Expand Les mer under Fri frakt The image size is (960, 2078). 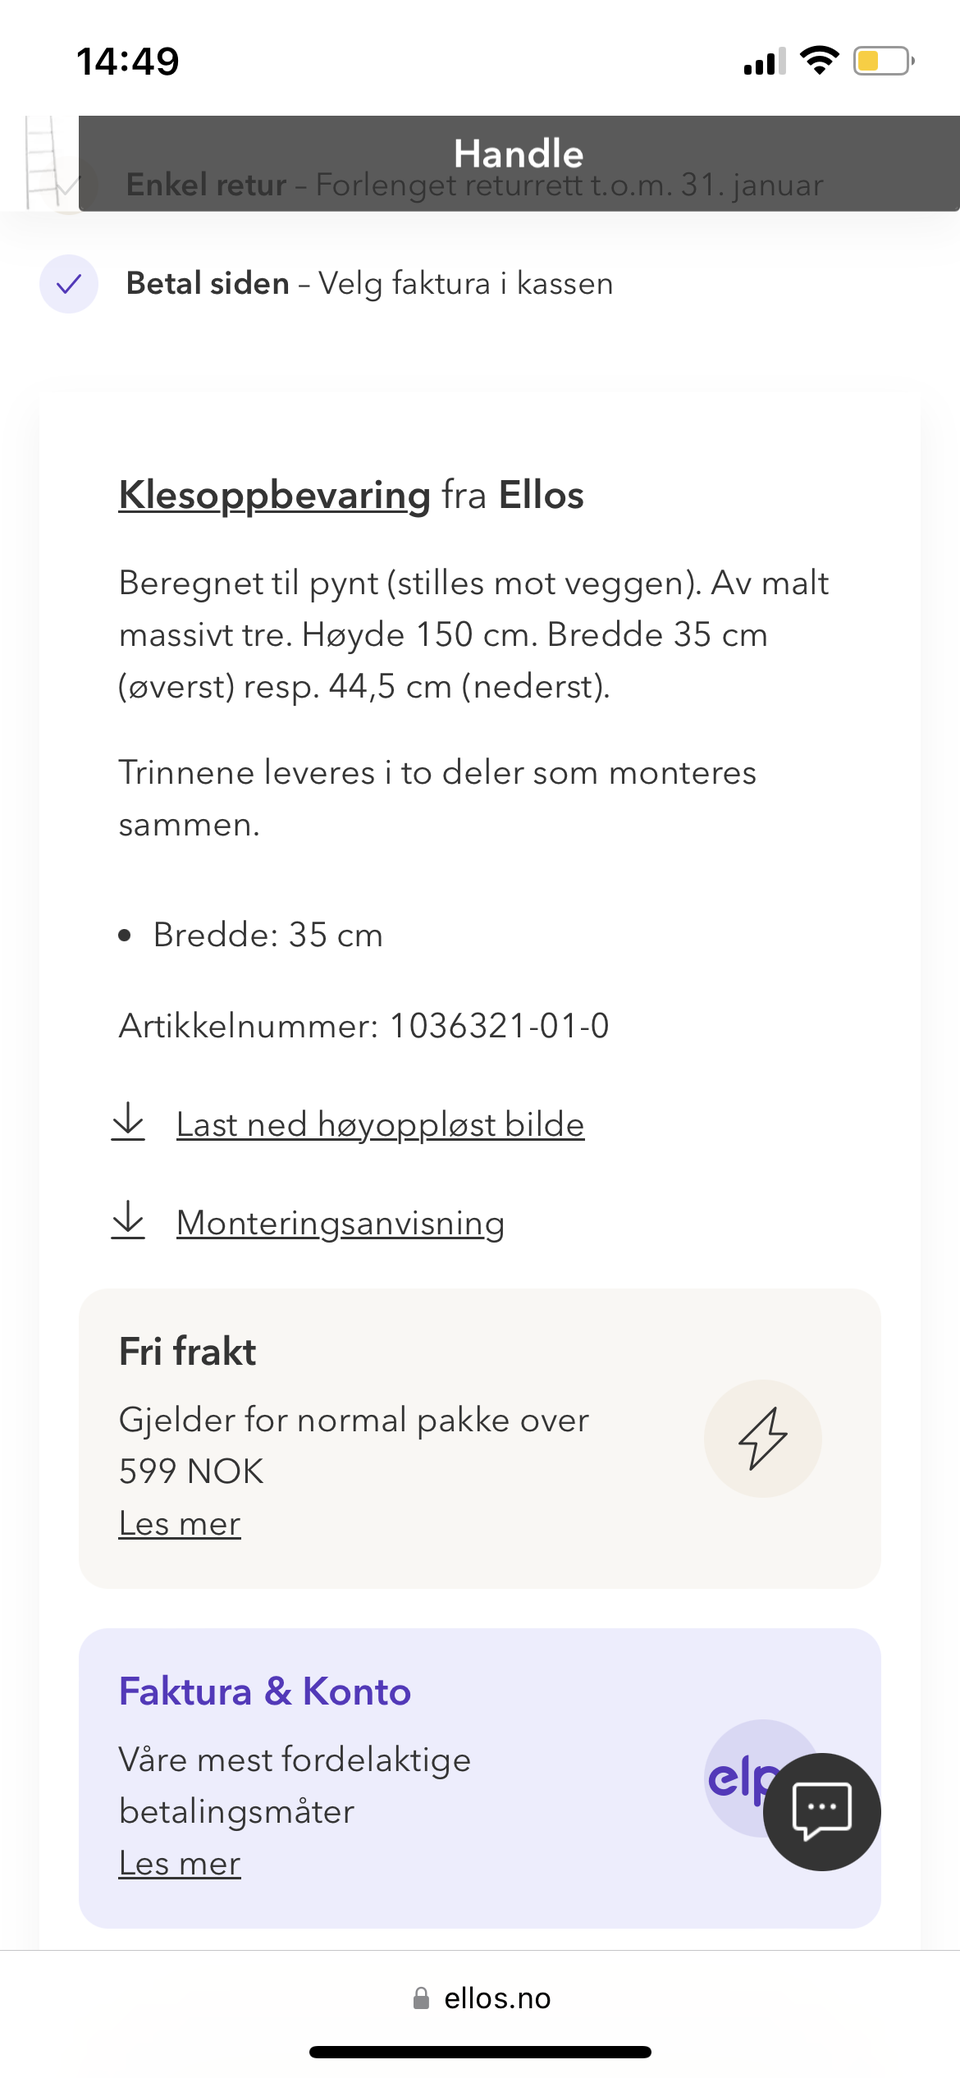point(178,1523)
